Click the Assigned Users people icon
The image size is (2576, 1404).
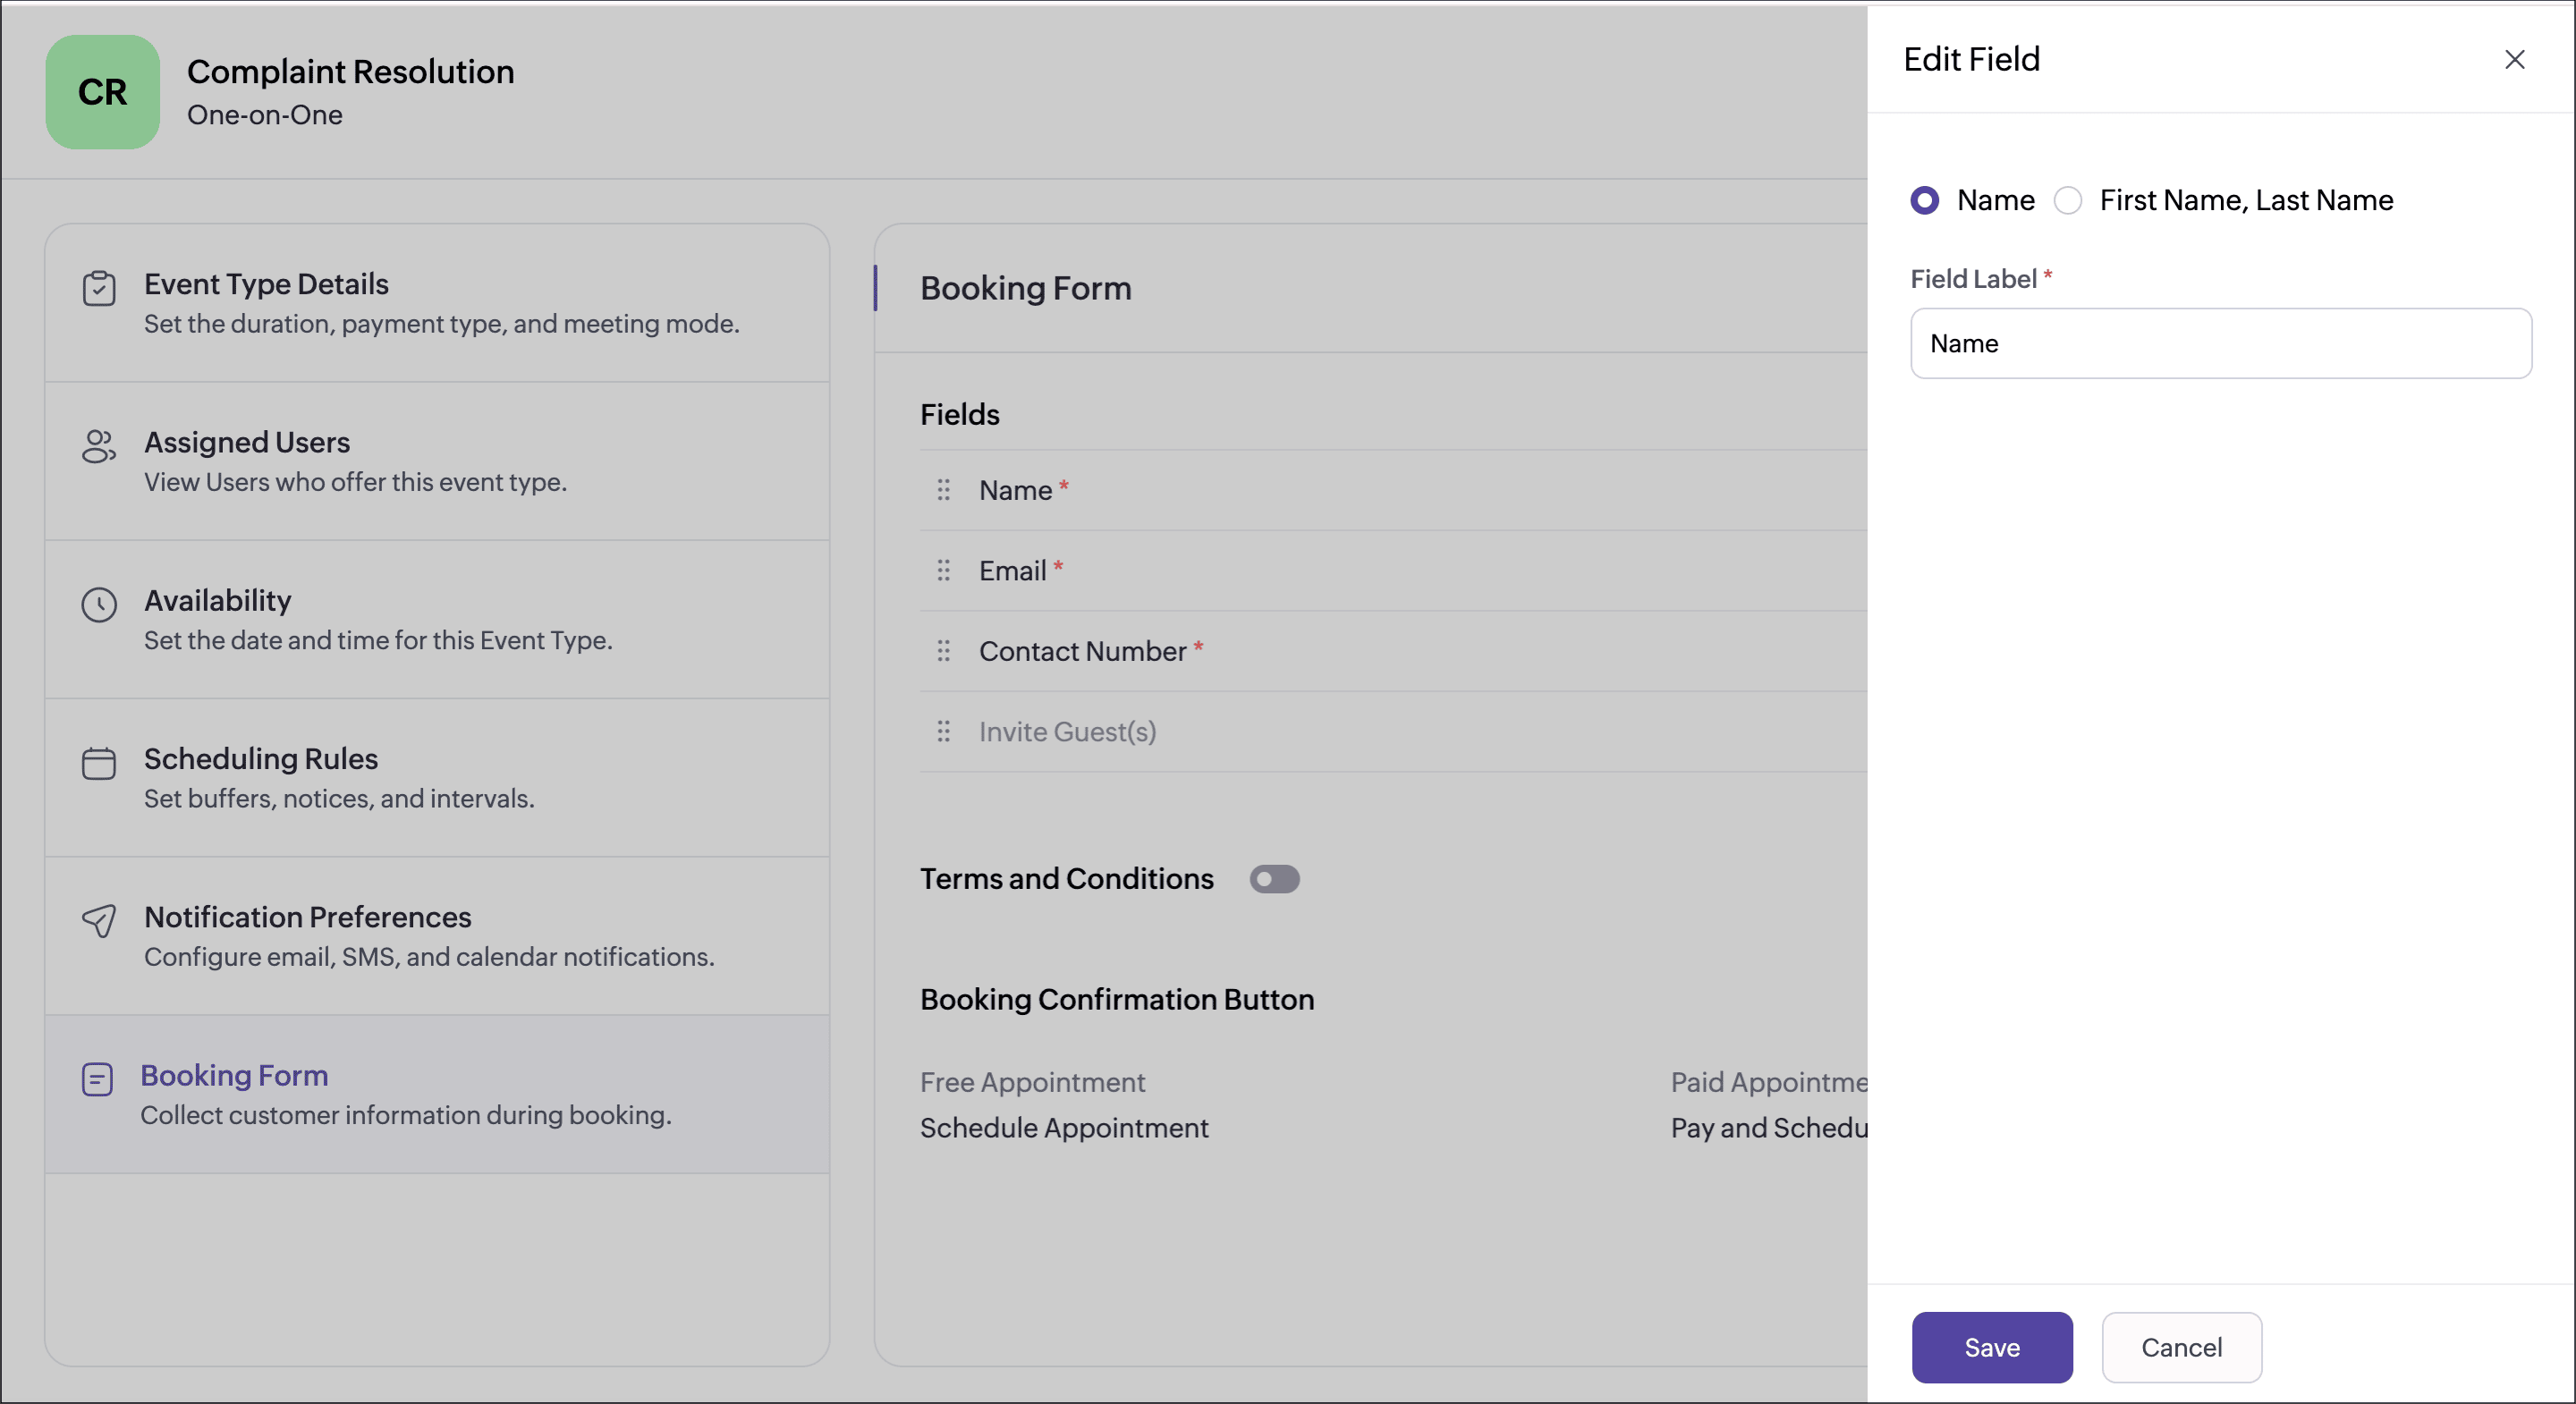(98, 446)
